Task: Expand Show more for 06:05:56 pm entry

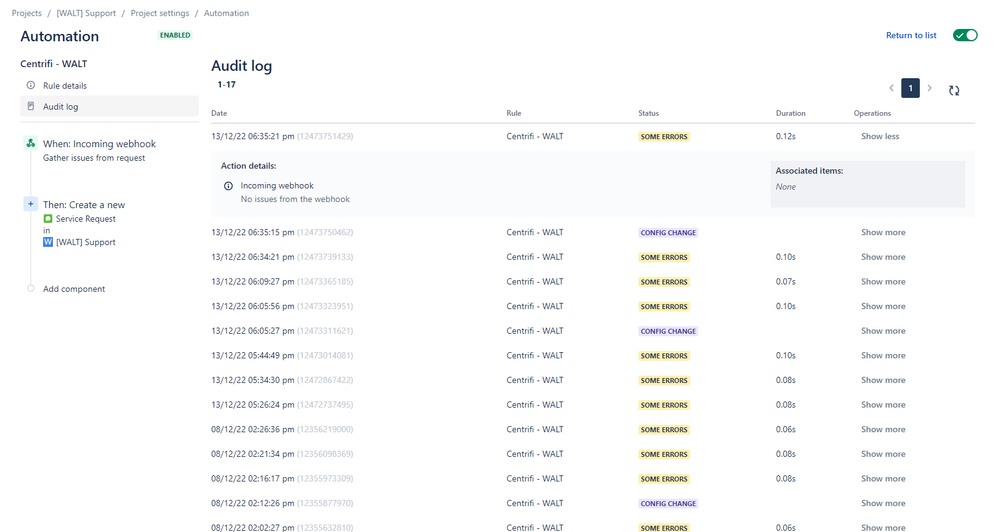Action: 883,306
